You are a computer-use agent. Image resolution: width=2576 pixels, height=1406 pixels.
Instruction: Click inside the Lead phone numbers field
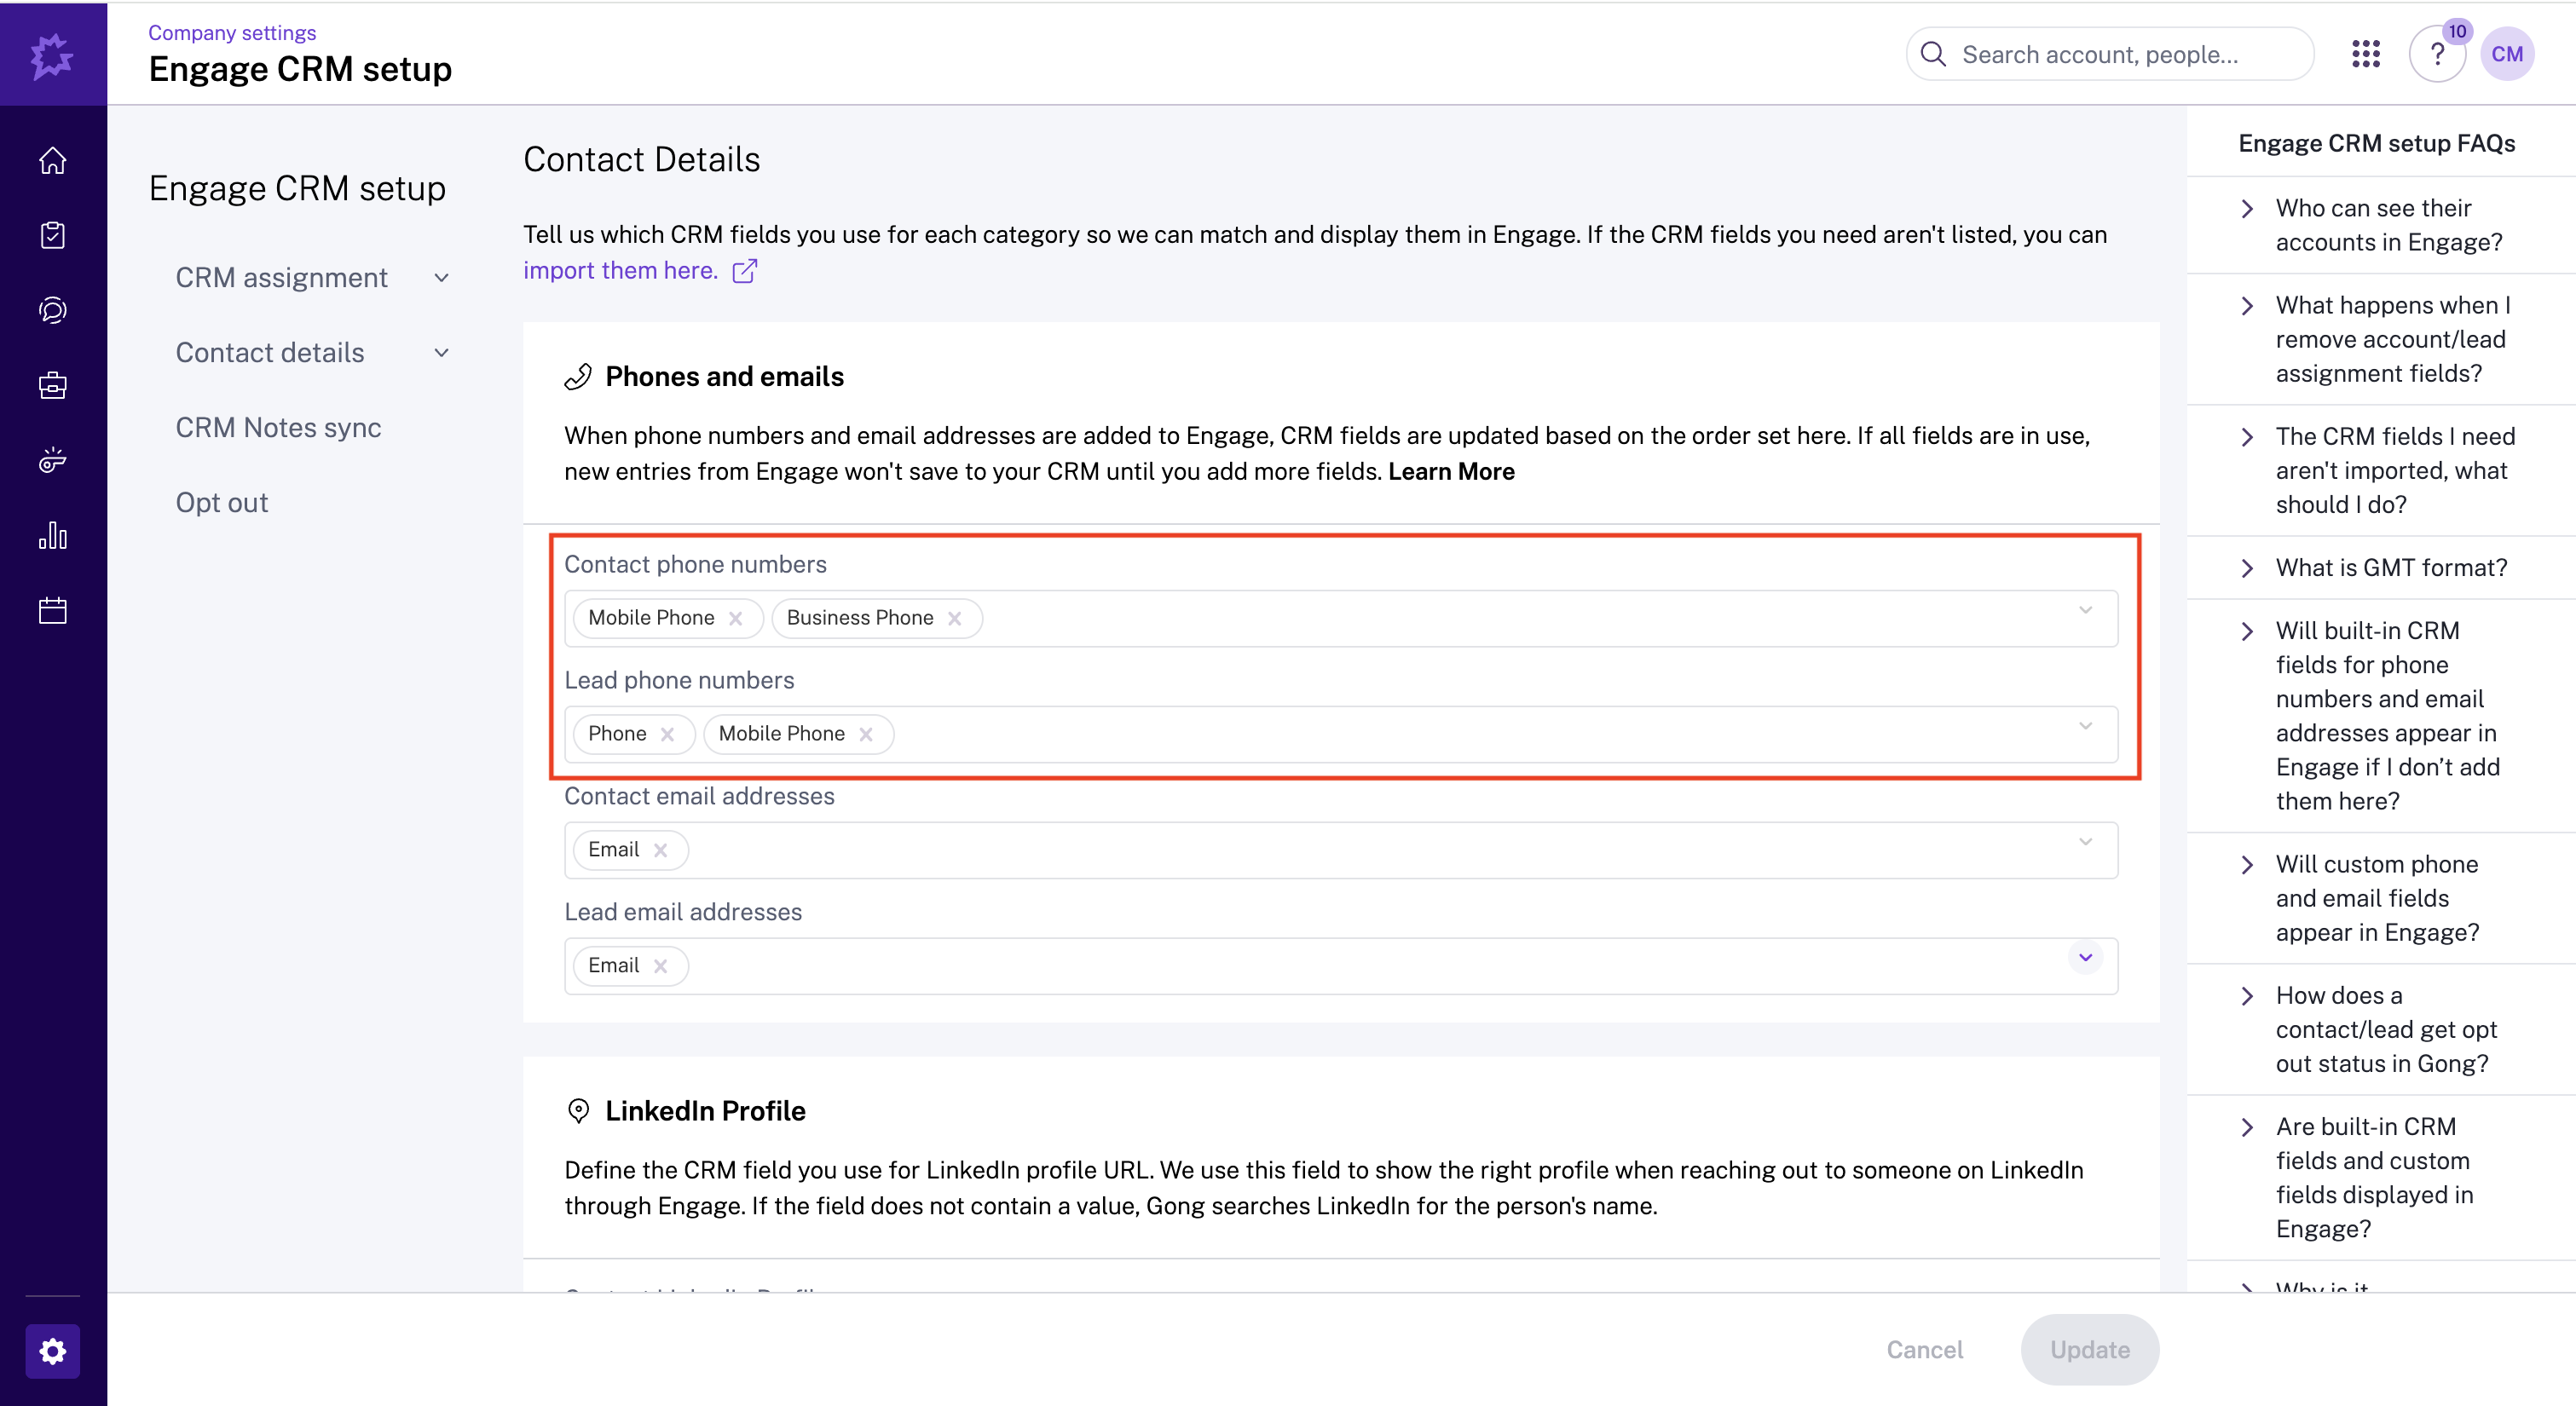click(x=1341, y=734)
